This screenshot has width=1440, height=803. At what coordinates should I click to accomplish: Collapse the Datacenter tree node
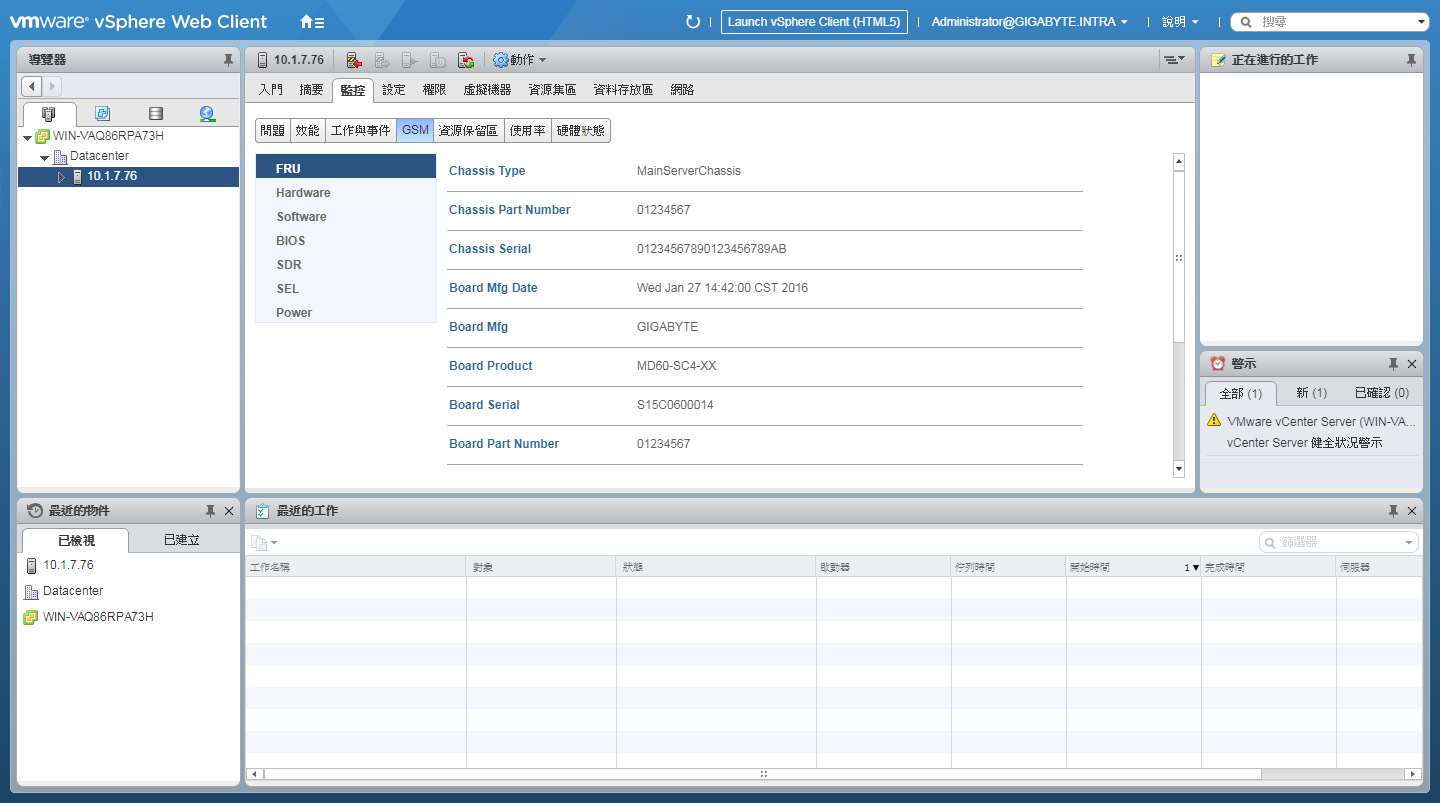pyautogui.click(x=44, y=157)
